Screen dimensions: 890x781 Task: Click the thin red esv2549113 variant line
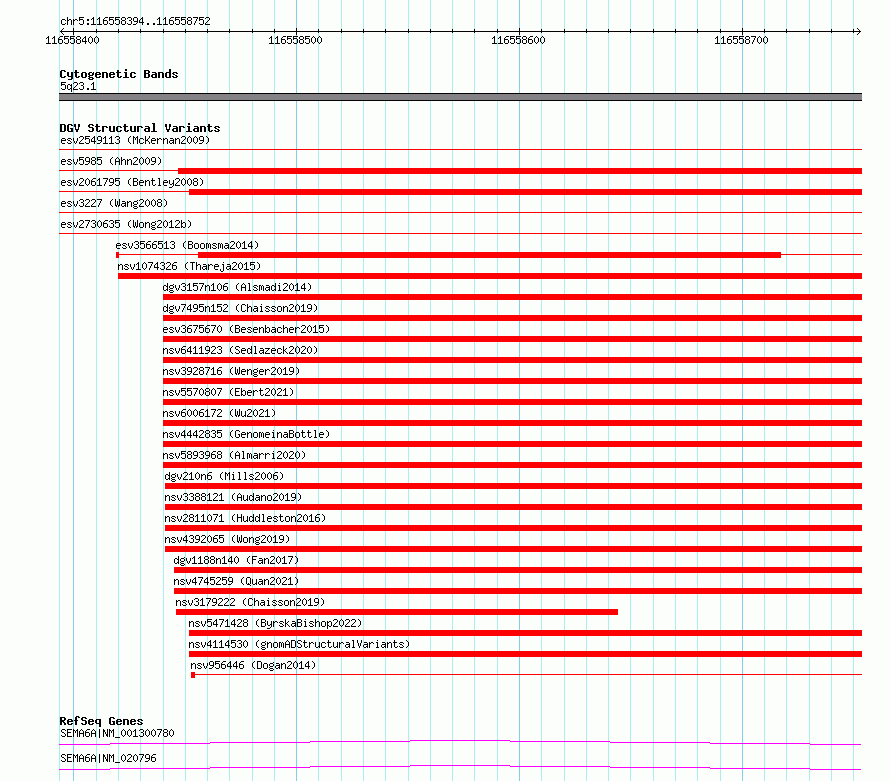click(460, 150)
